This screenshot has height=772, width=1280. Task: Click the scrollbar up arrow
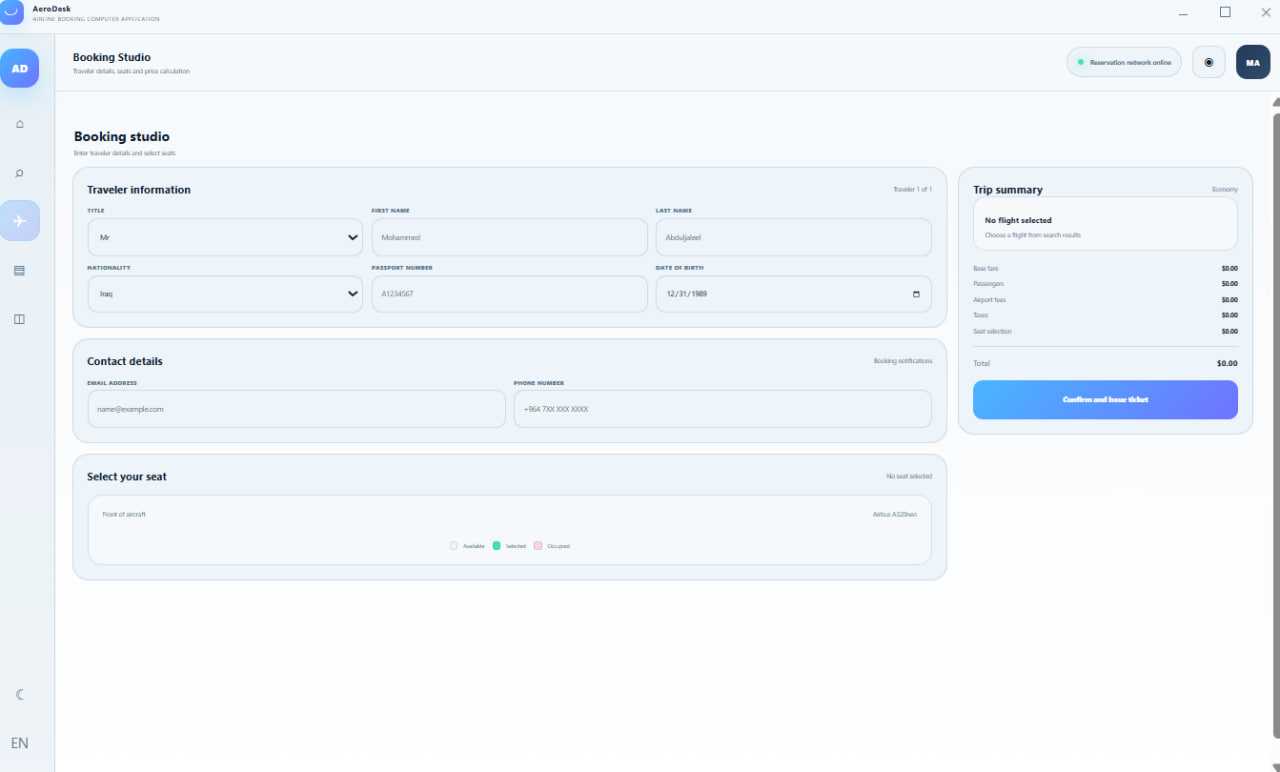[x=1276, y=101]
